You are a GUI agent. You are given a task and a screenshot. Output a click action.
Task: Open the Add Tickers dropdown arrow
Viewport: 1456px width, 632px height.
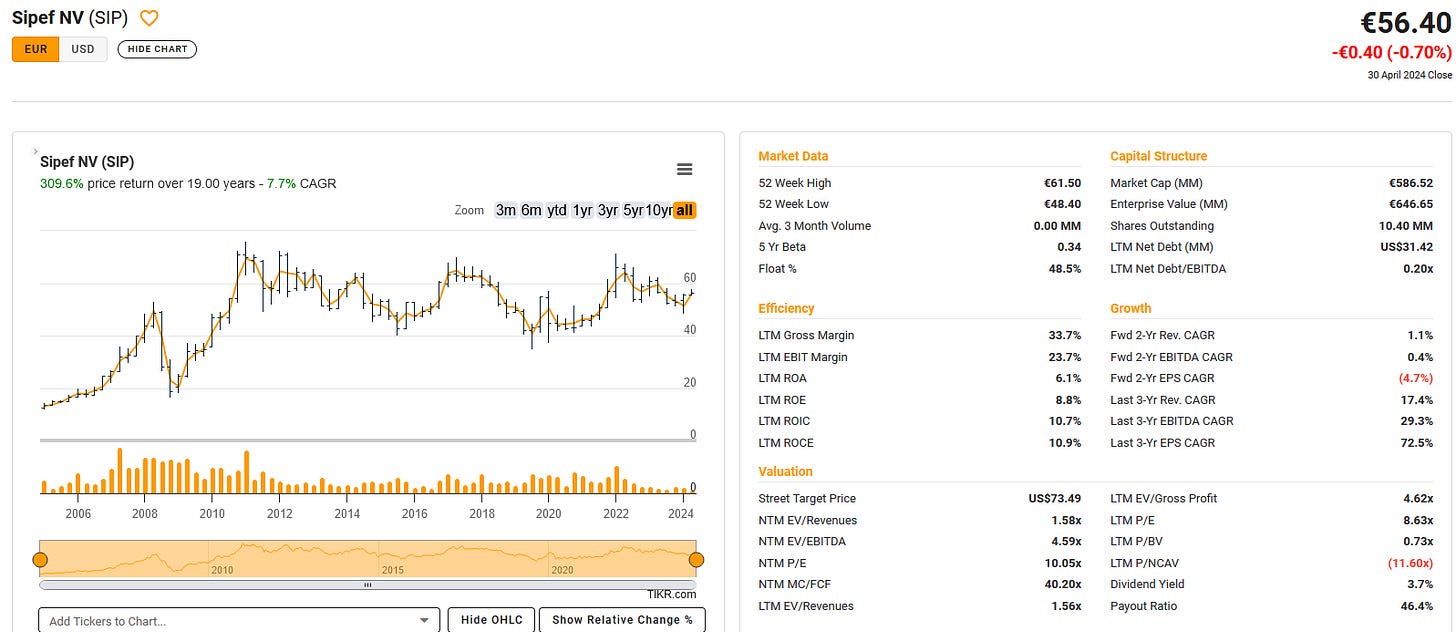click(x=425, y=621)
